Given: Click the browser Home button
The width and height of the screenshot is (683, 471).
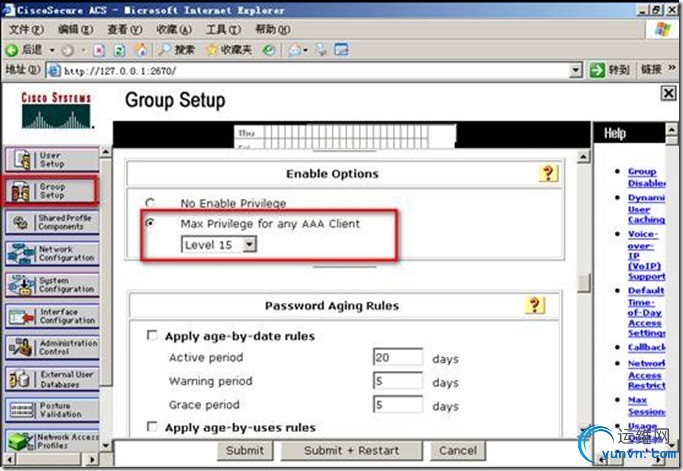Looking at the screenshot, I should 141,50.
